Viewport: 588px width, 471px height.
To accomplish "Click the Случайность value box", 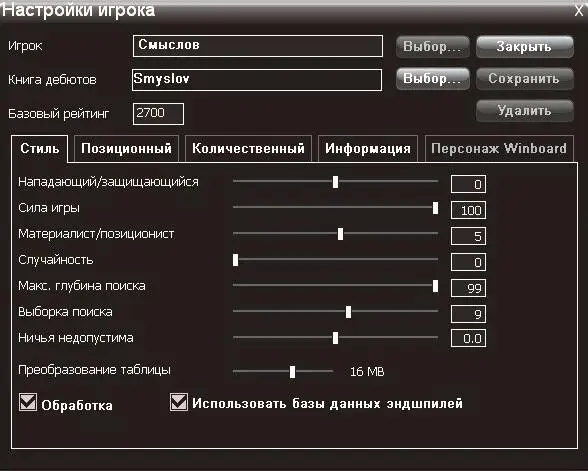I will coord(468,262).
